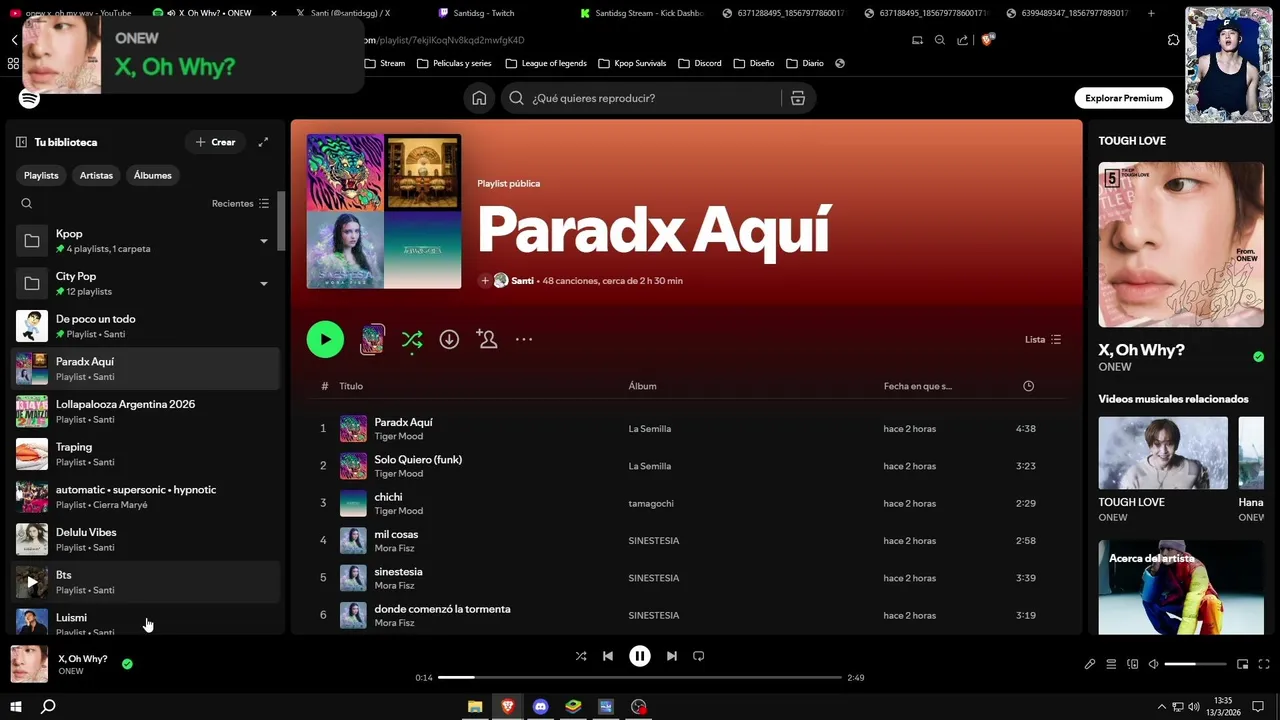
Task: Click the Windows Start button
Action: 16,706
